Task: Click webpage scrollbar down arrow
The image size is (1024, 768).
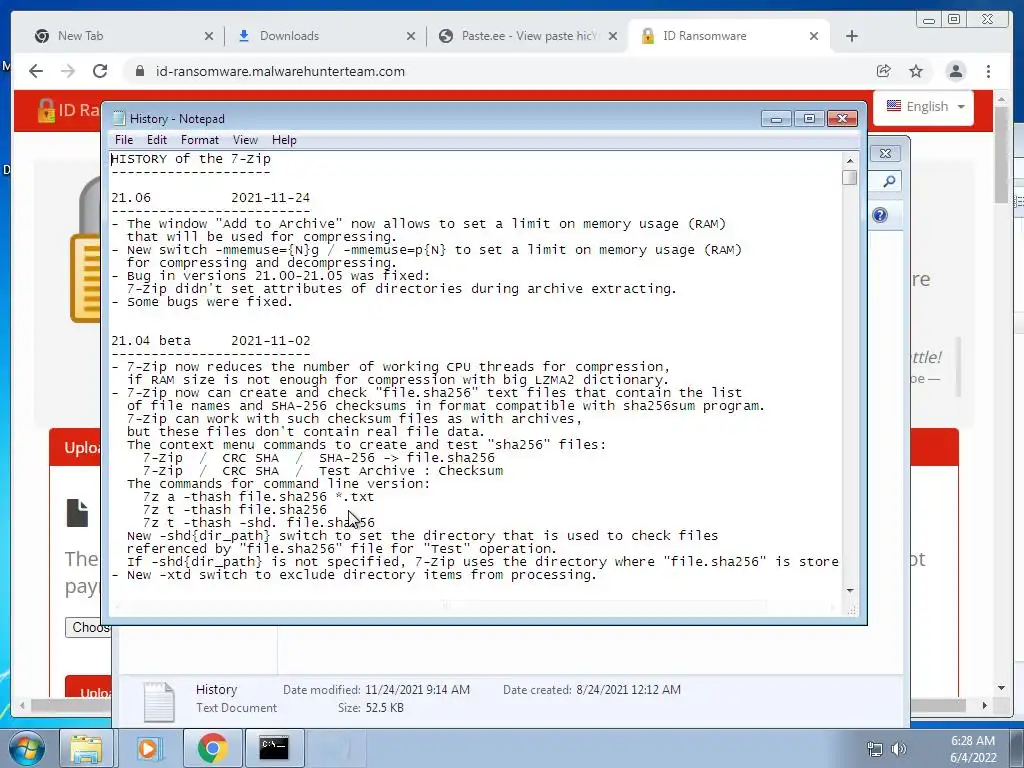Action: tap(1002, 688)
